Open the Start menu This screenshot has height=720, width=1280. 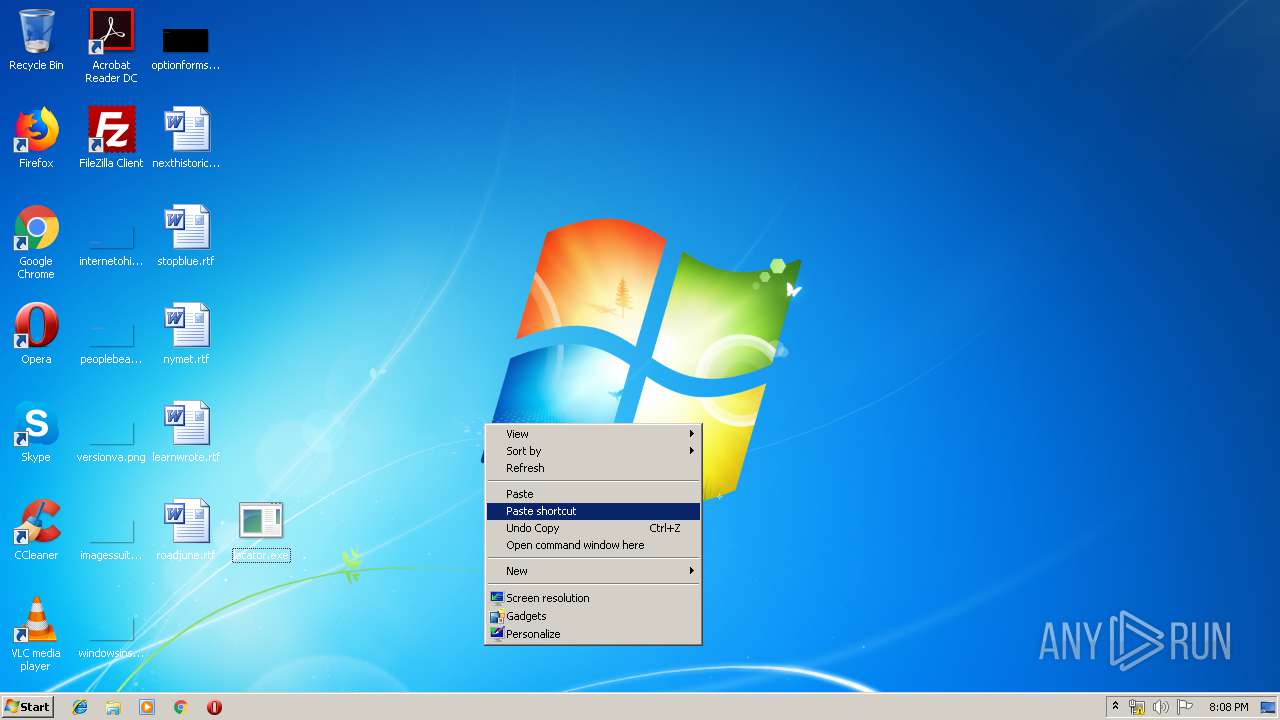pyautogui.click(x=27, y=707)
